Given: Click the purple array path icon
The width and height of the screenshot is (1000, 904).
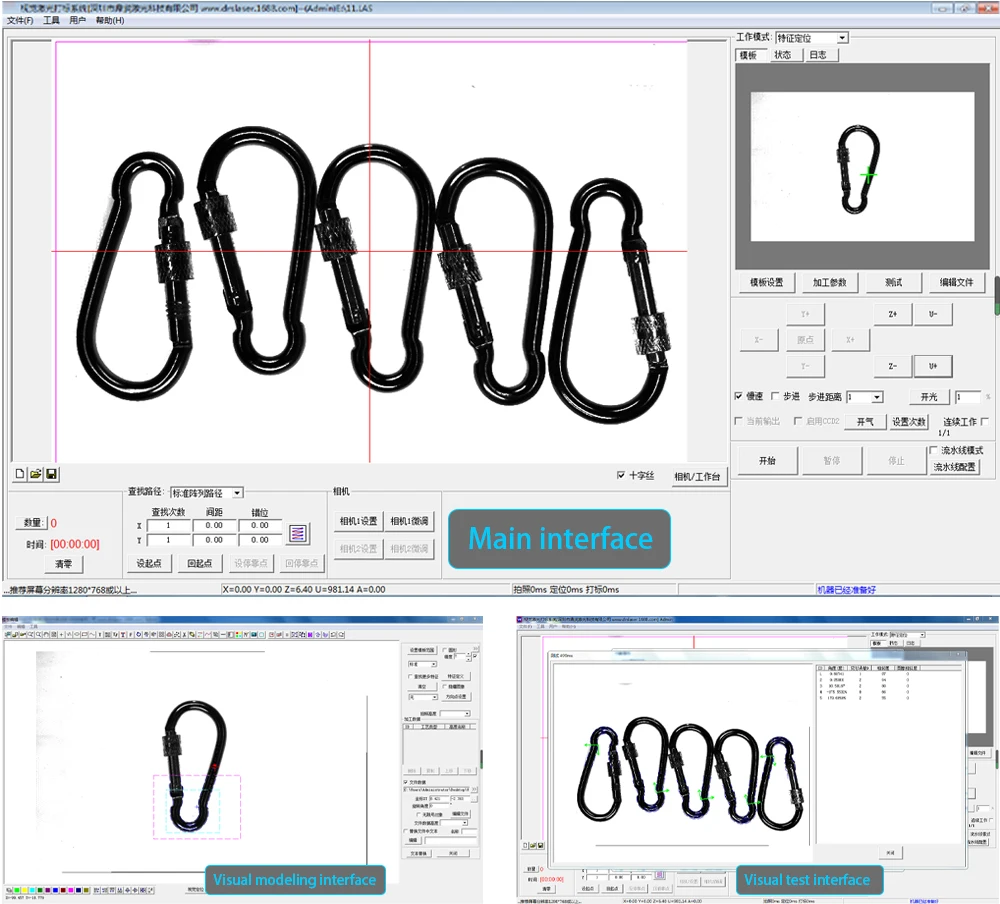Looking at the screenshot, I should [x=298, y=533].
